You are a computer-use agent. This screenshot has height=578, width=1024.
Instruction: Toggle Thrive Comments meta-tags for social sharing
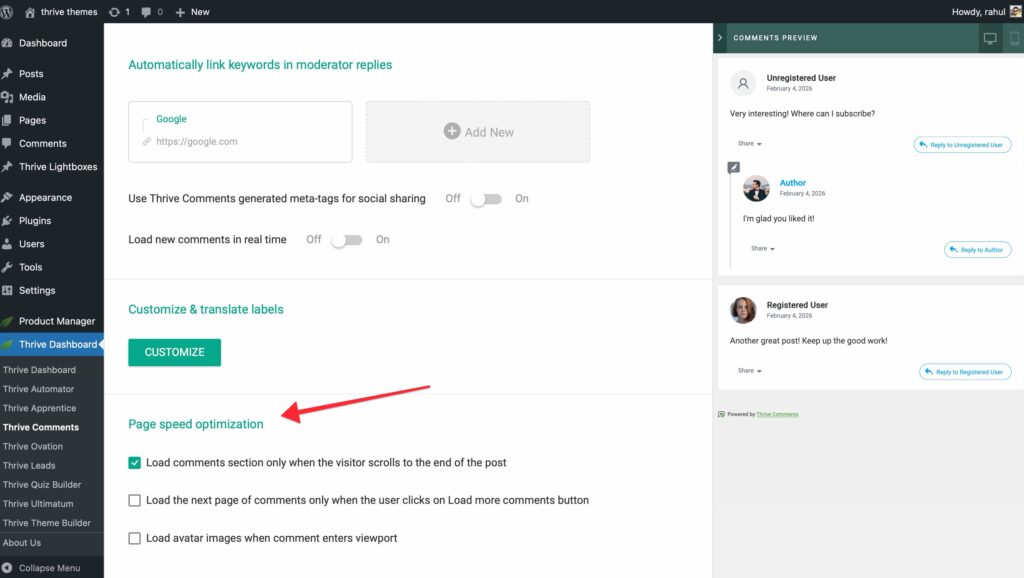point(485,199)
